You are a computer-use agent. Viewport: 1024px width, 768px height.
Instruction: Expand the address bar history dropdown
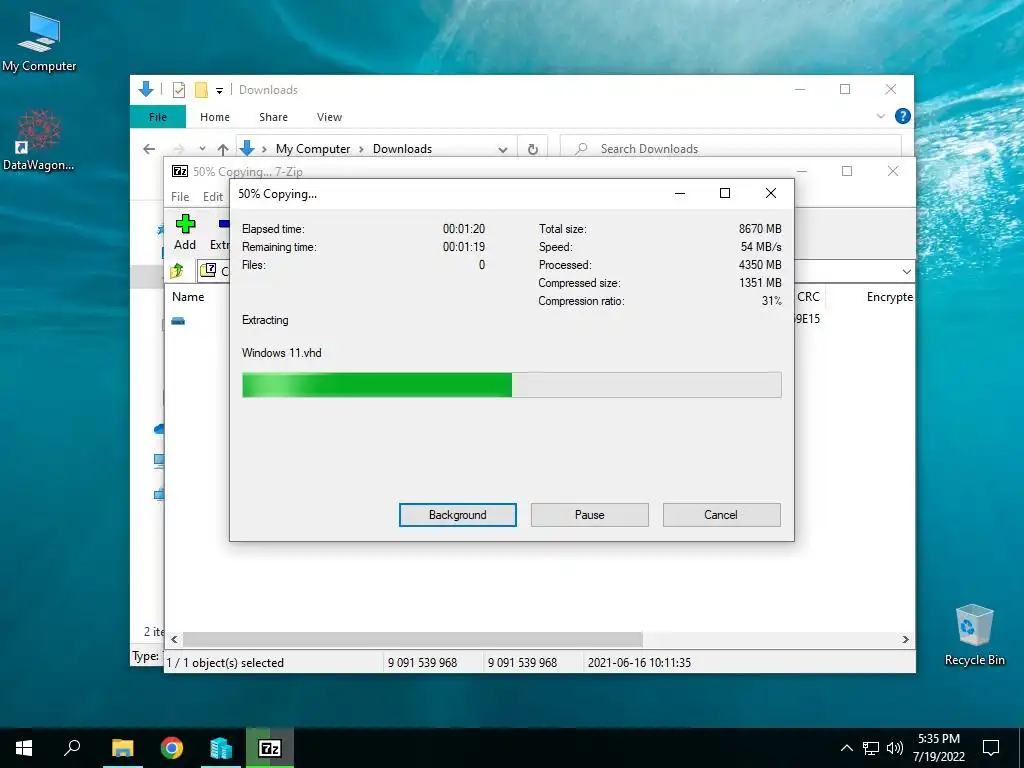click(503, 150)
